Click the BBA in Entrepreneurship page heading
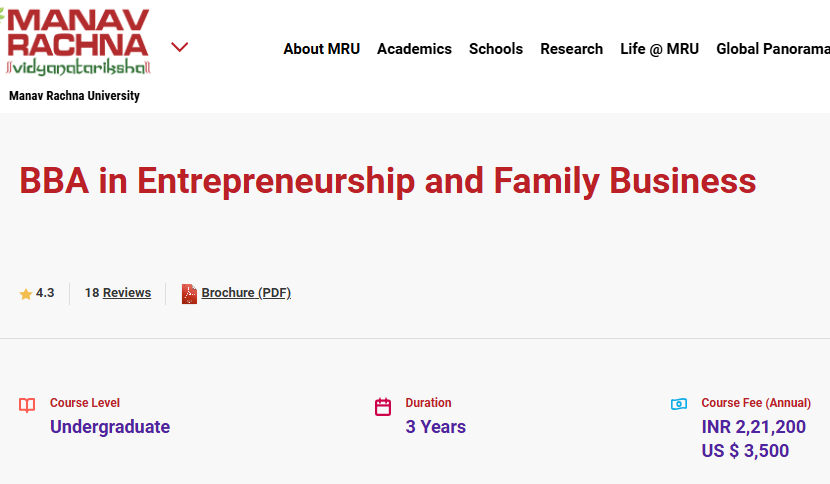 click(388, 181)
